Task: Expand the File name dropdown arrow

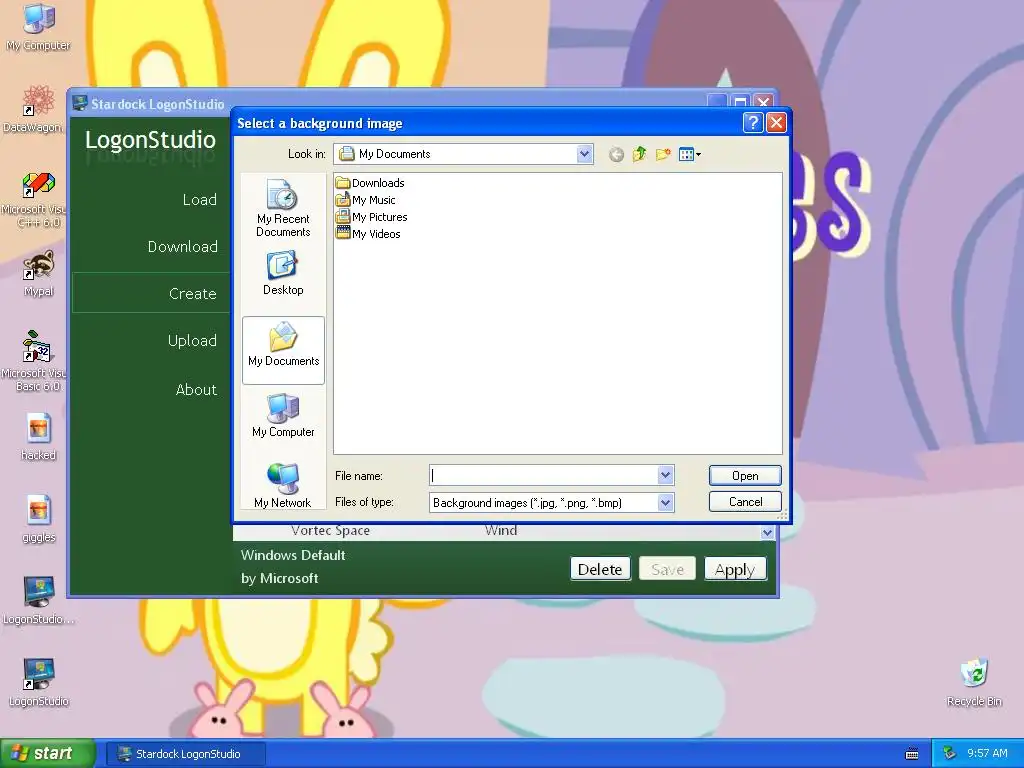Action: click(x=665, y=475)
